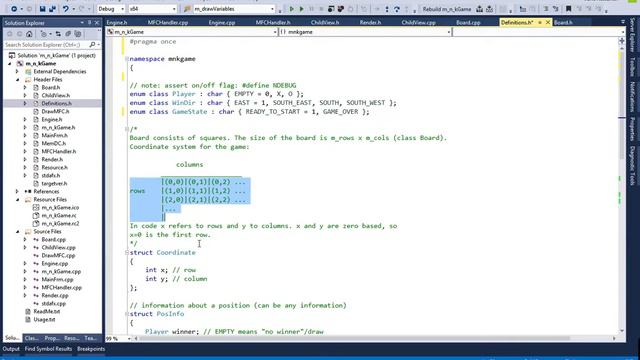
Task: Click the bookmark icon in the toolbar
Action: 568,9
